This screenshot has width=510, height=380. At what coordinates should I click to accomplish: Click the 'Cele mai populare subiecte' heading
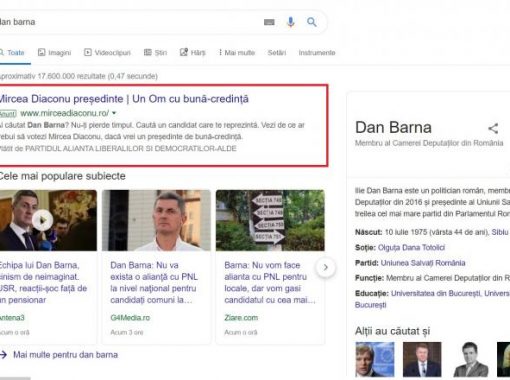[62, 176]
